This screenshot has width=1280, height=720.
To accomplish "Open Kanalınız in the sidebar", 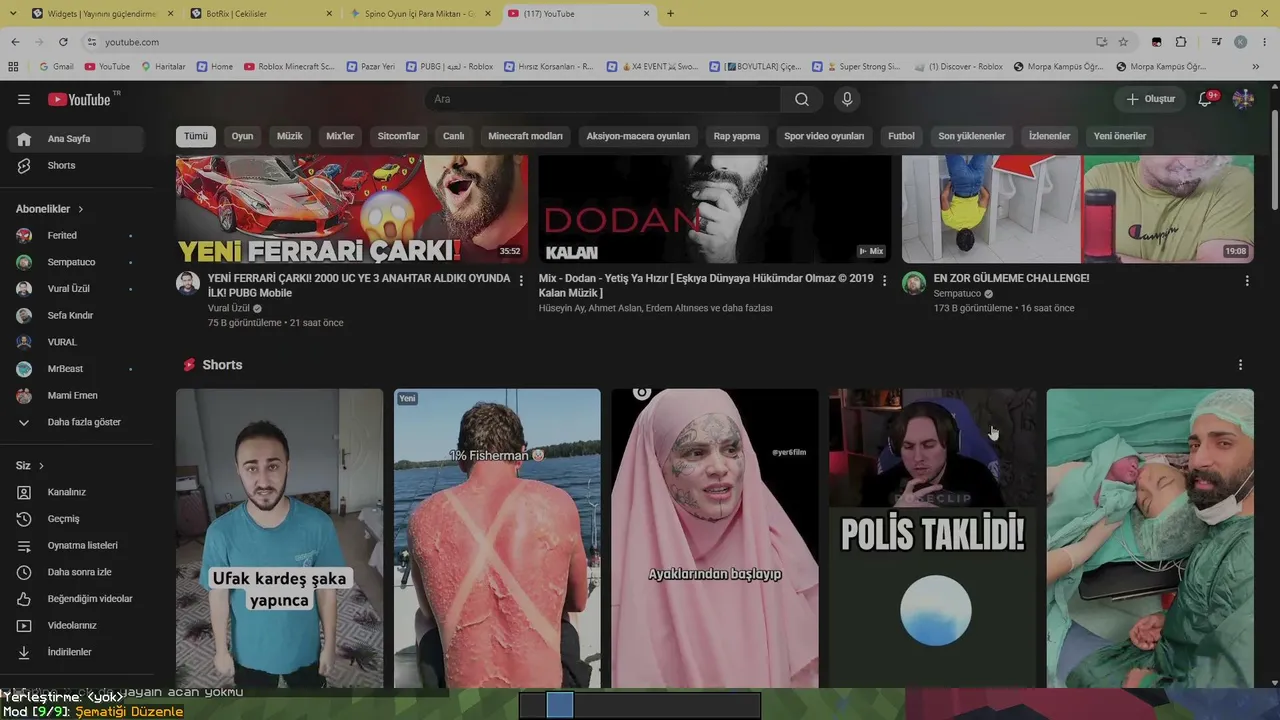I will [x=76, y=492].
